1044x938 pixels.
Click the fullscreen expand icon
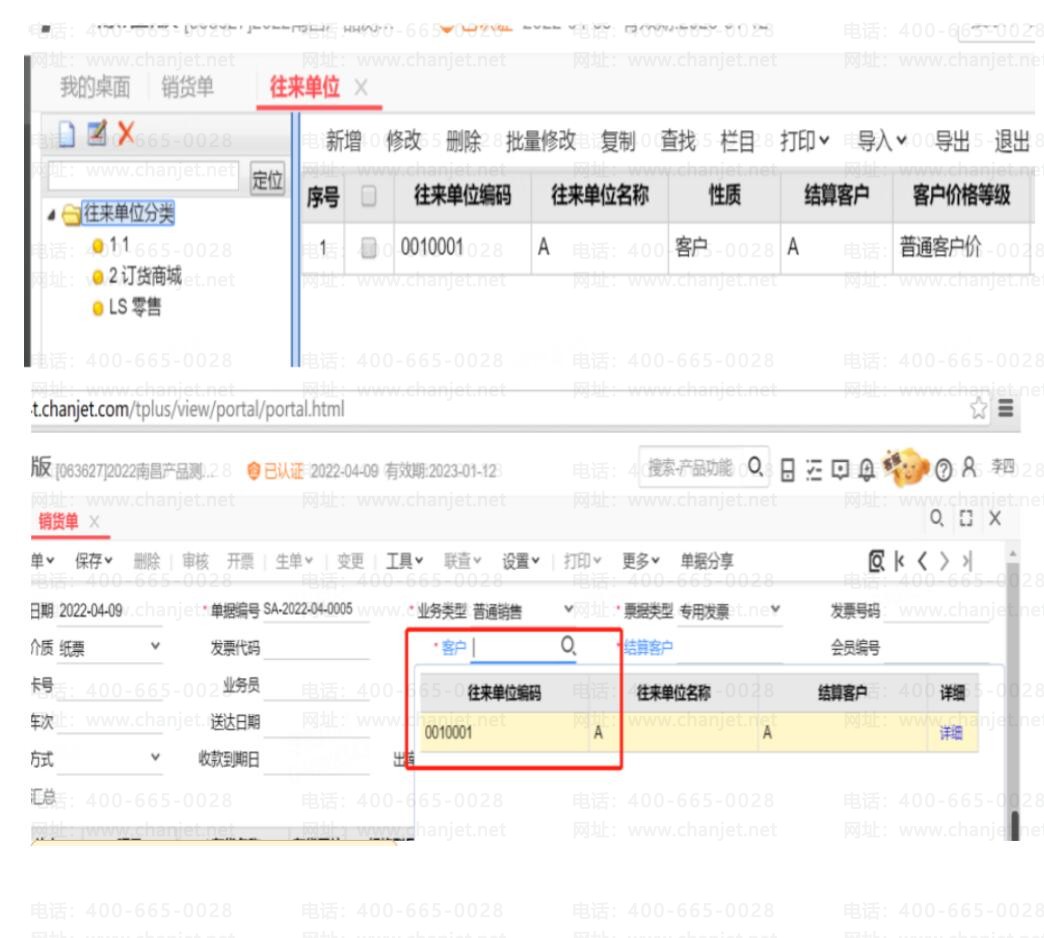pyautogui.click(x=966, y=518)
